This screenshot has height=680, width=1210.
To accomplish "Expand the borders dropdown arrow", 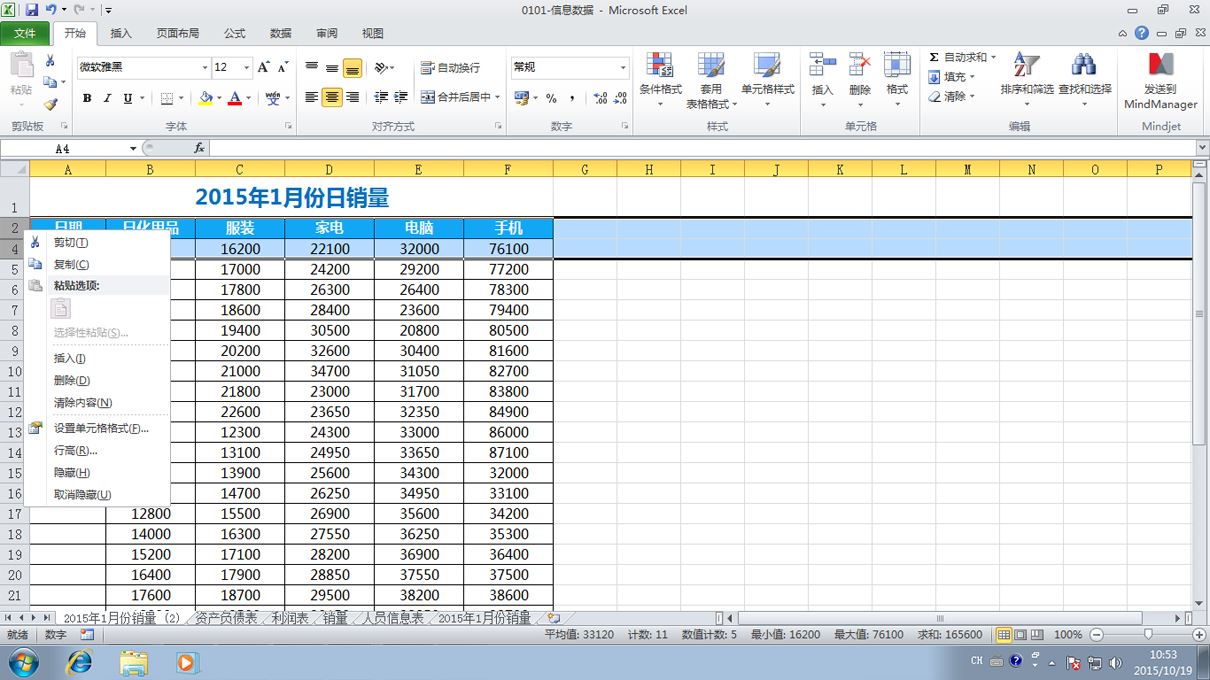I will click(180, 98).
